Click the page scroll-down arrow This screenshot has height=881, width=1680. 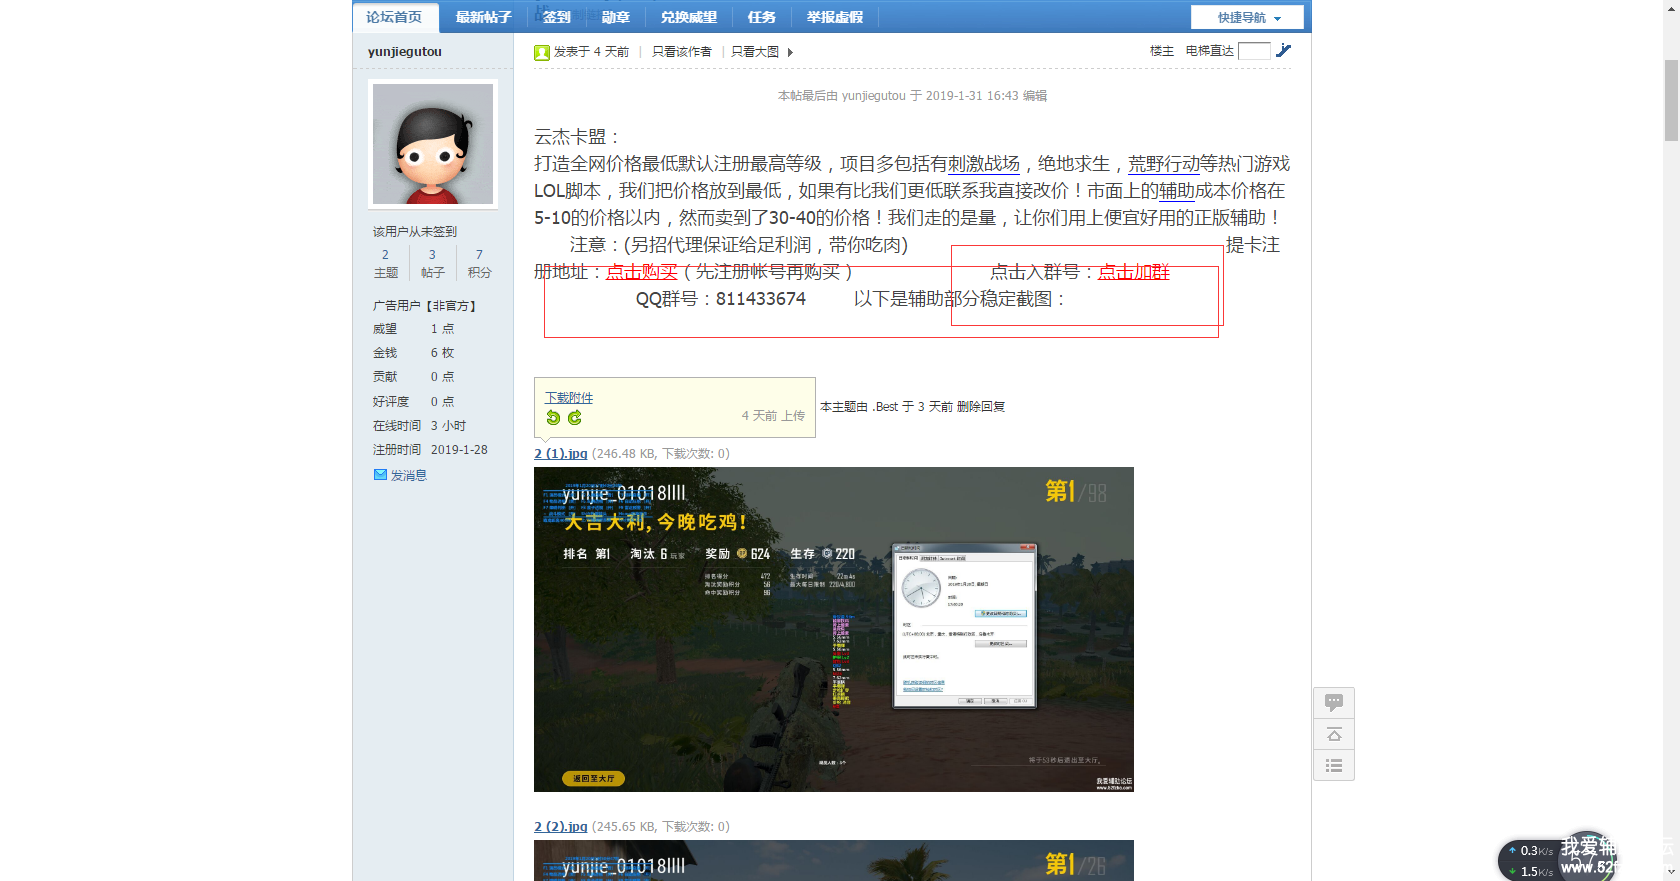pos(1671,872)
